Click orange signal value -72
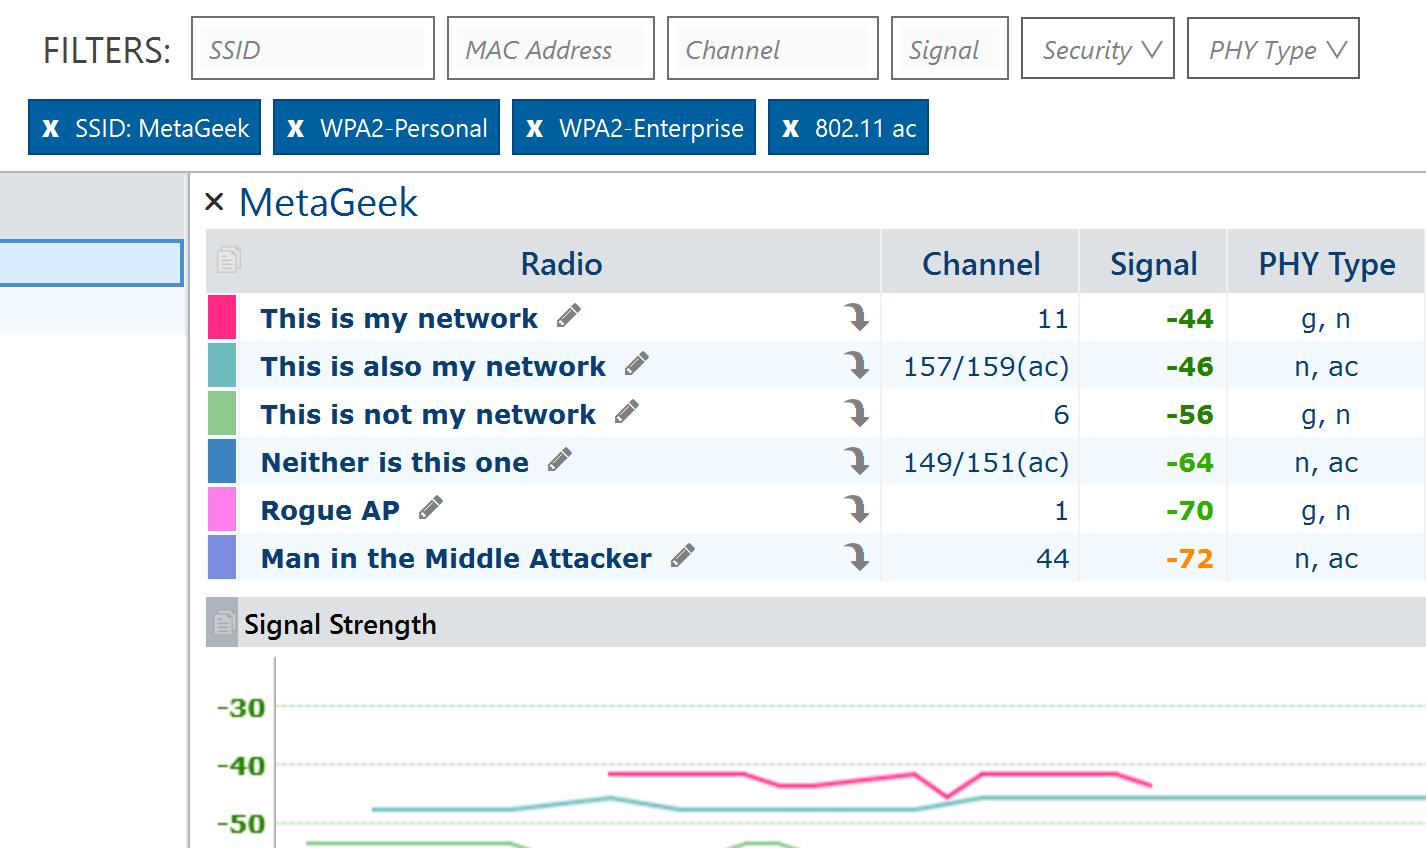 [1189, 558]
